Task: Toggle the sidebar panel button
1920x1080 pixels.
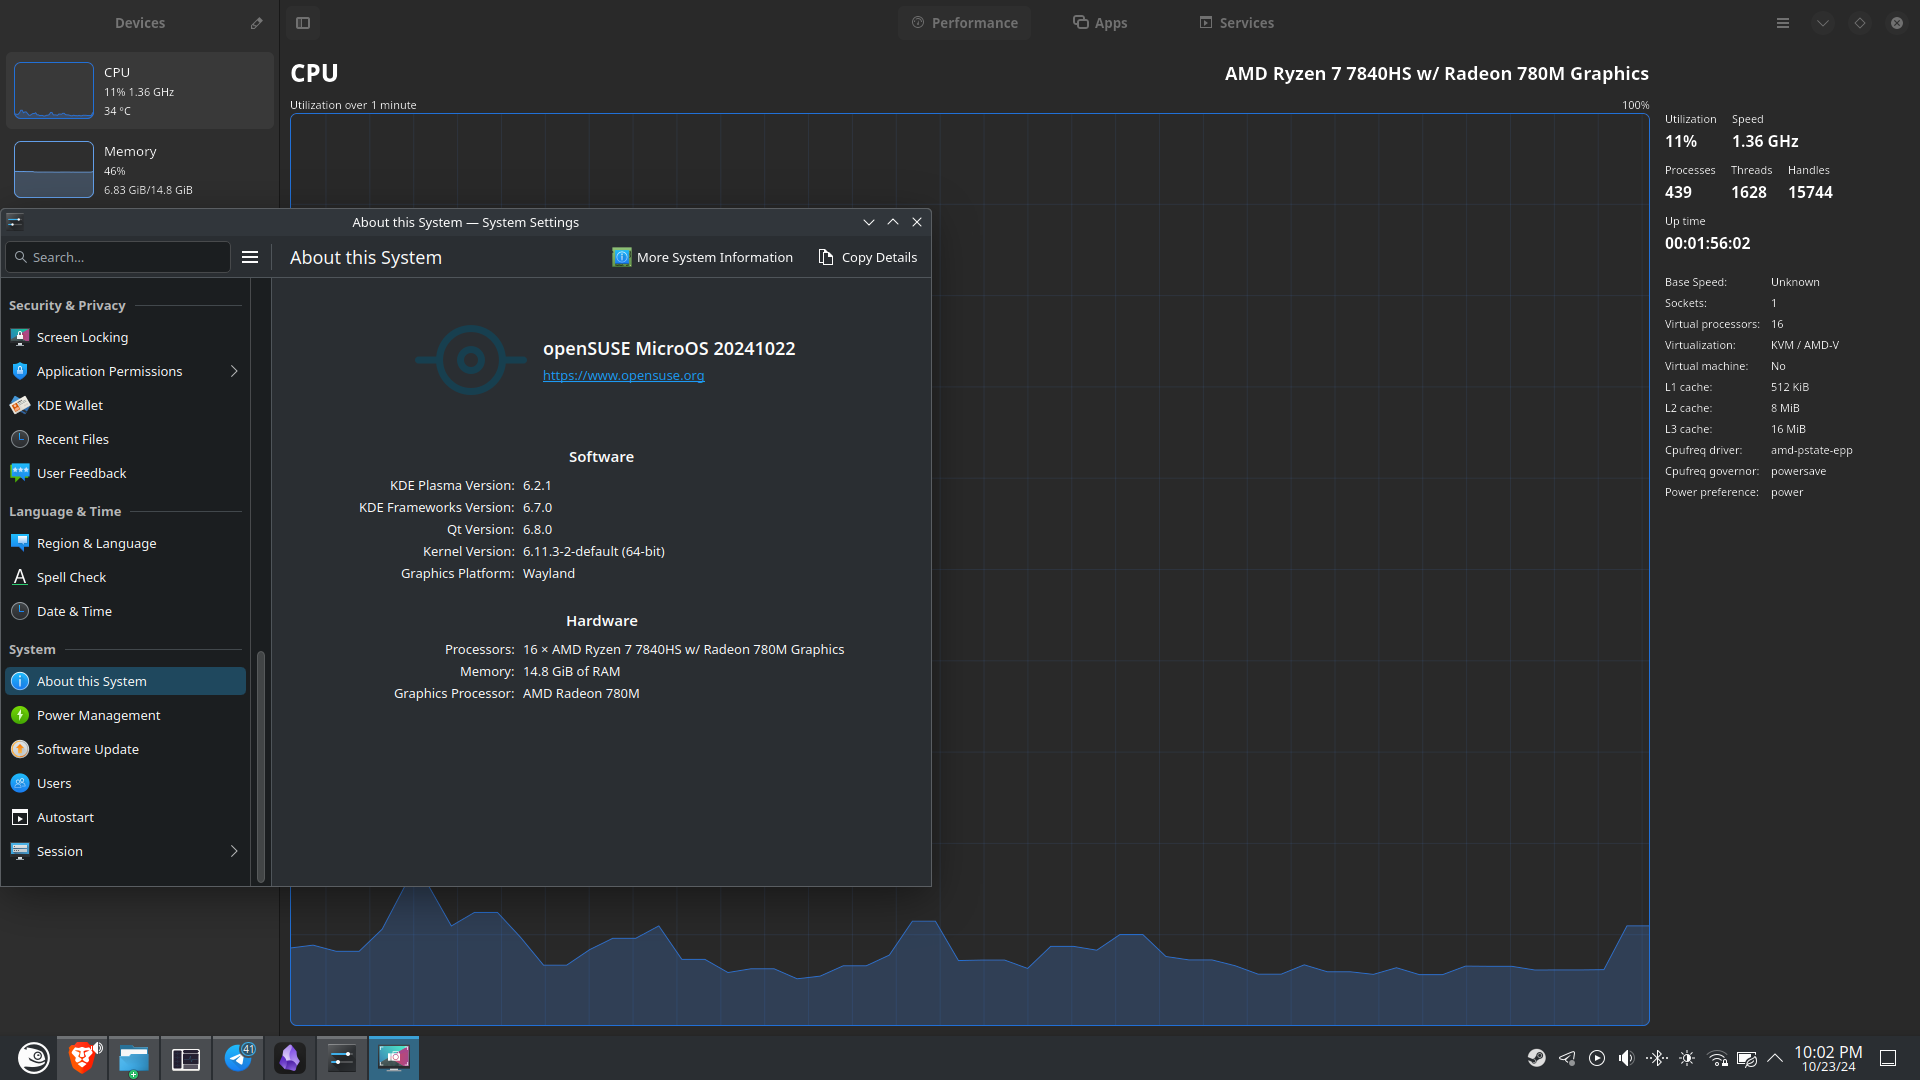Action: click(x=303, y=23)
